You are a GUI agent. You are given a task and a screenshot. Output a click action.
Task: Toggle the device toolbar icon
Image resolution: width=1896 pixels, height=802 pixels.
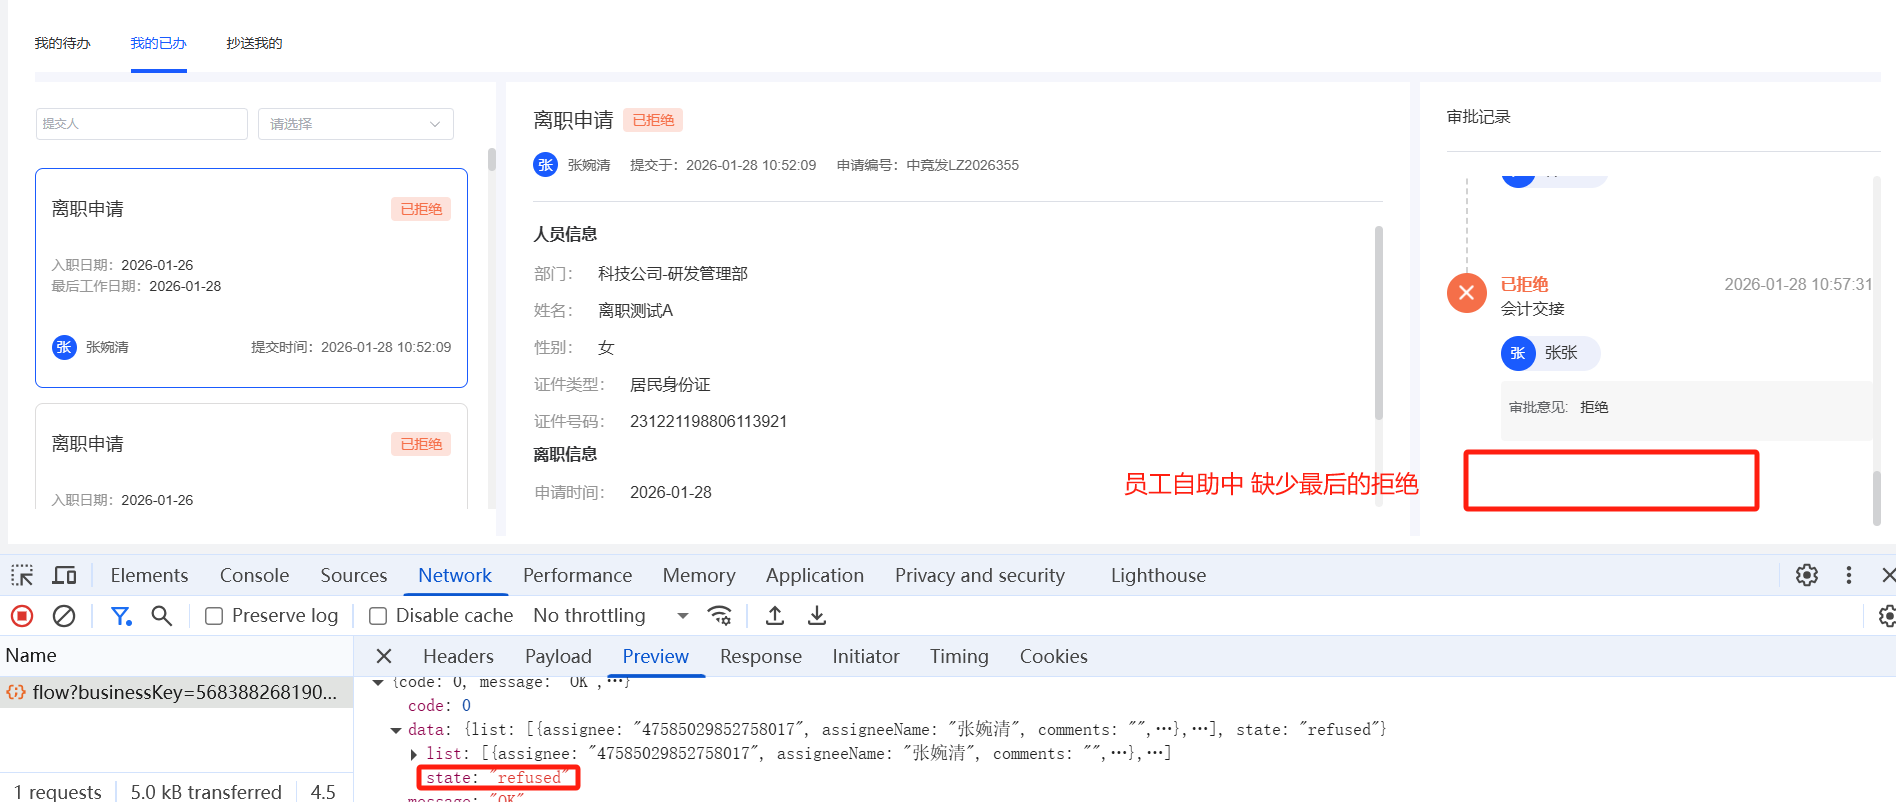[64, 575]
